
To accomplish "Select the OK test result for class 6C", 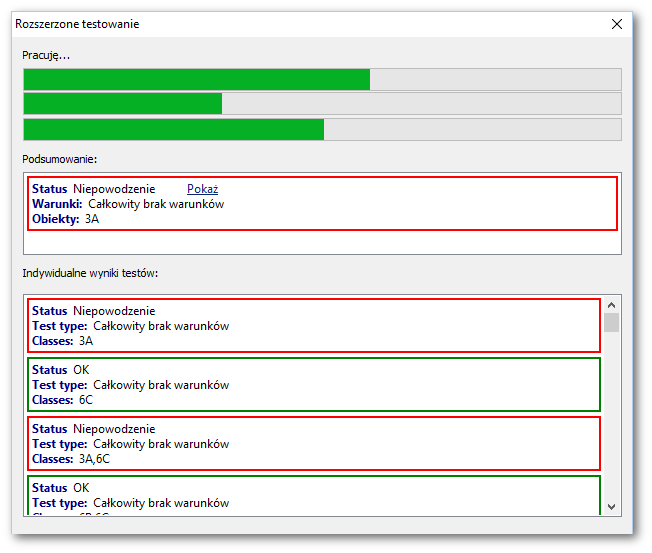I will 315,385.
